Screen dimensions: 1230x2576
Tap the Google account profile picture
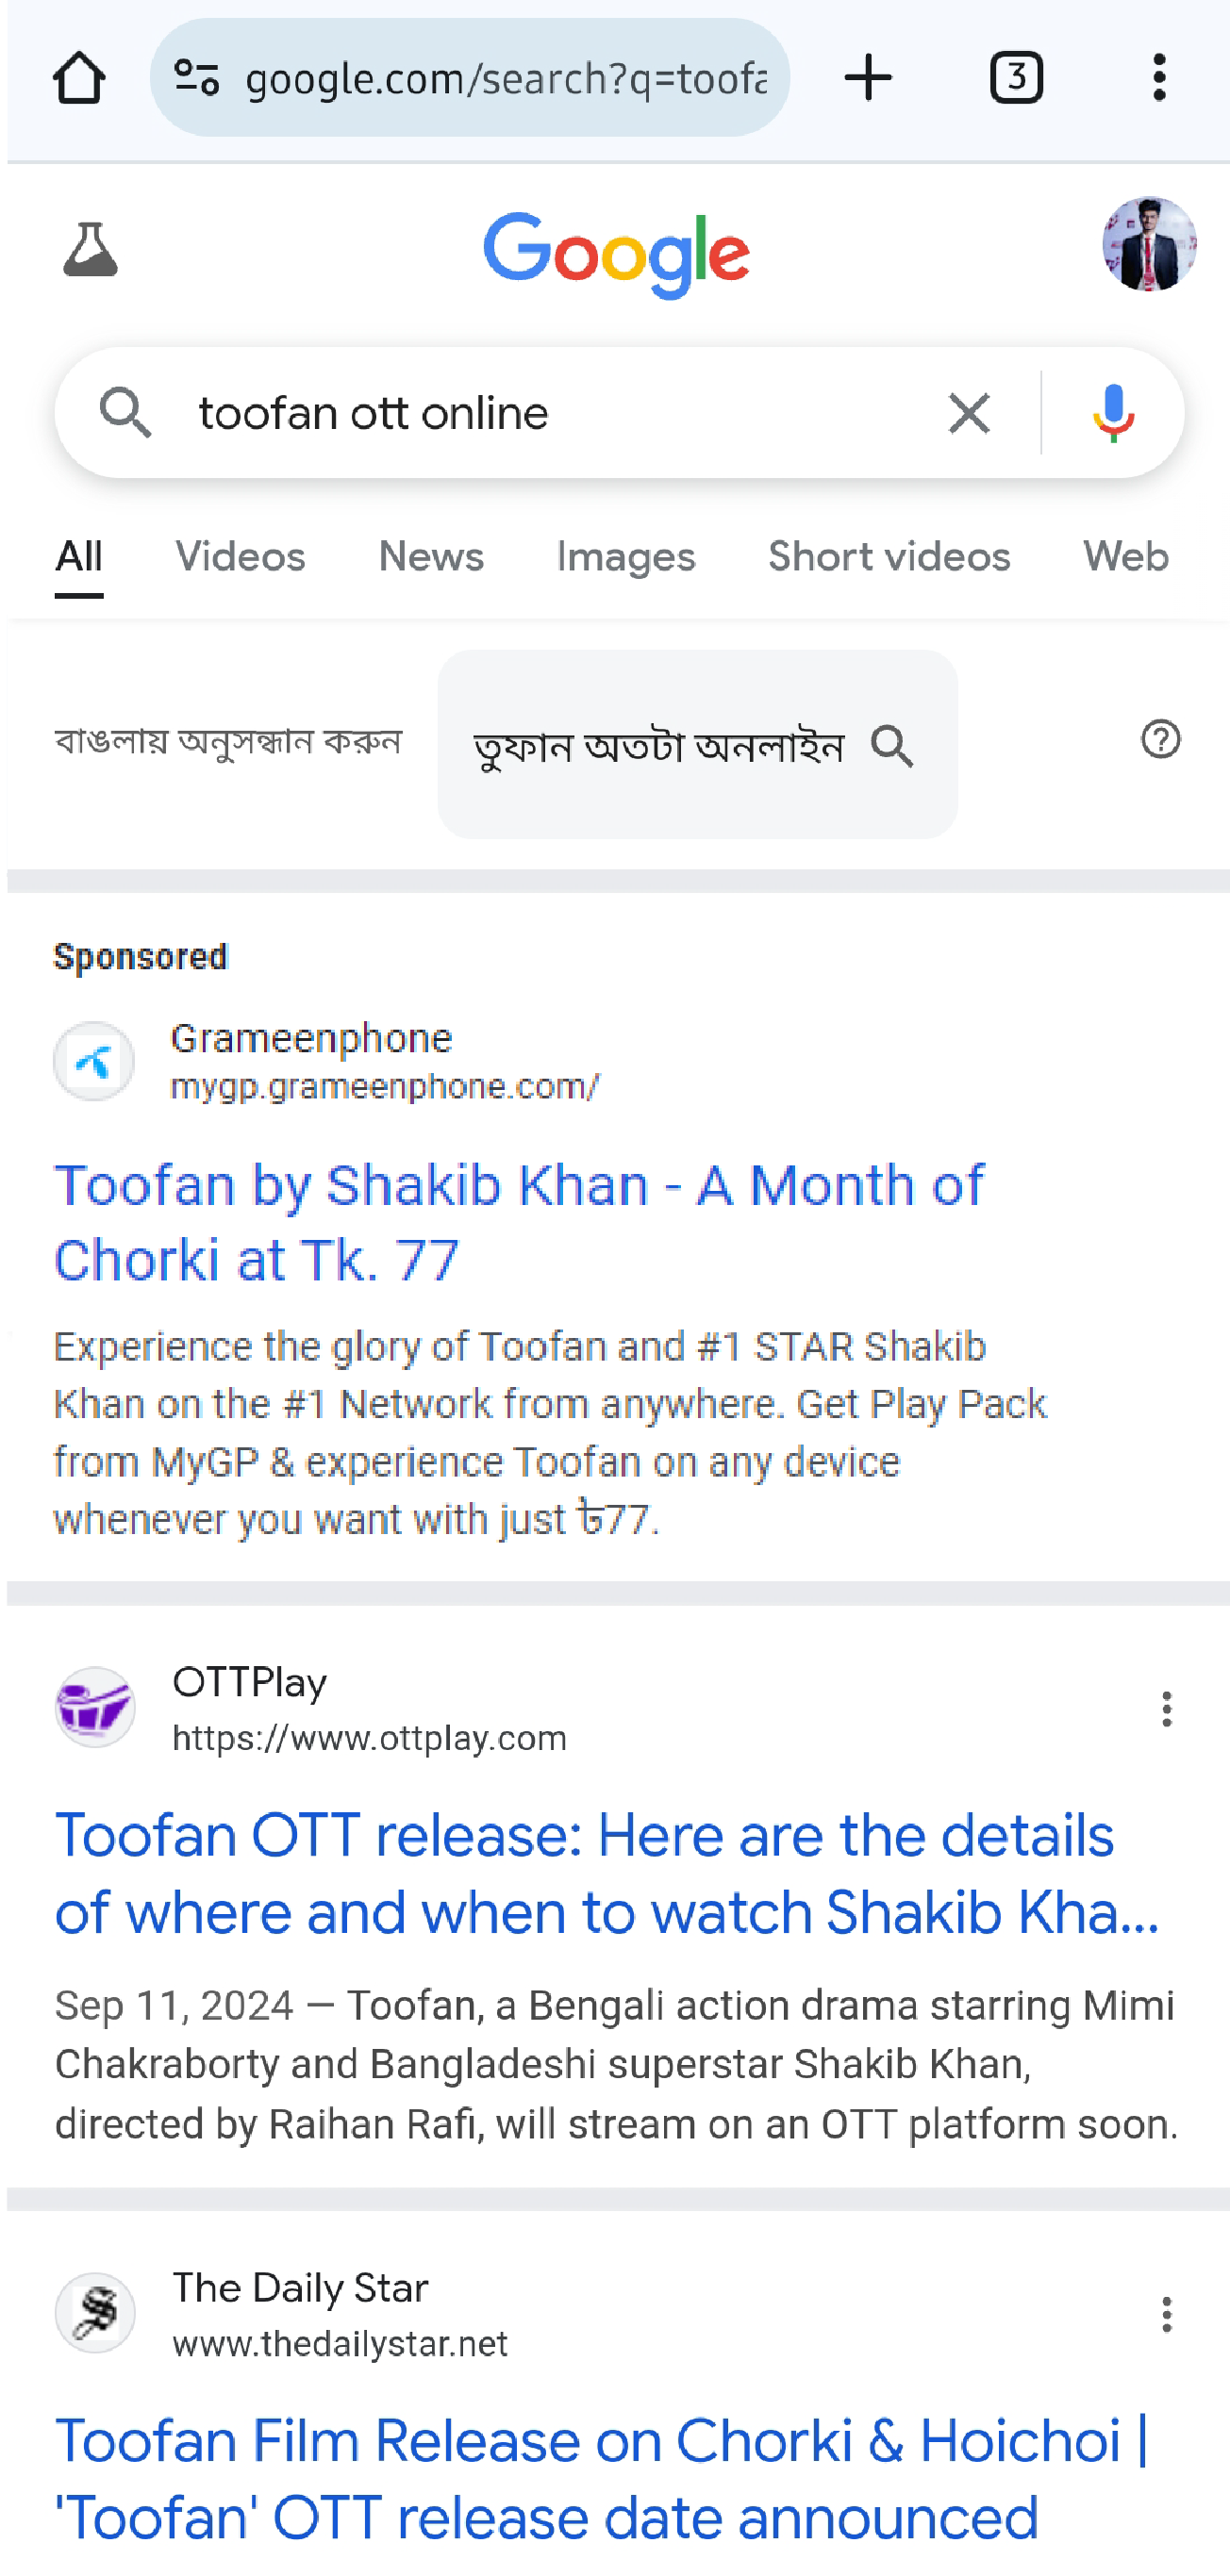[1149, 245]
